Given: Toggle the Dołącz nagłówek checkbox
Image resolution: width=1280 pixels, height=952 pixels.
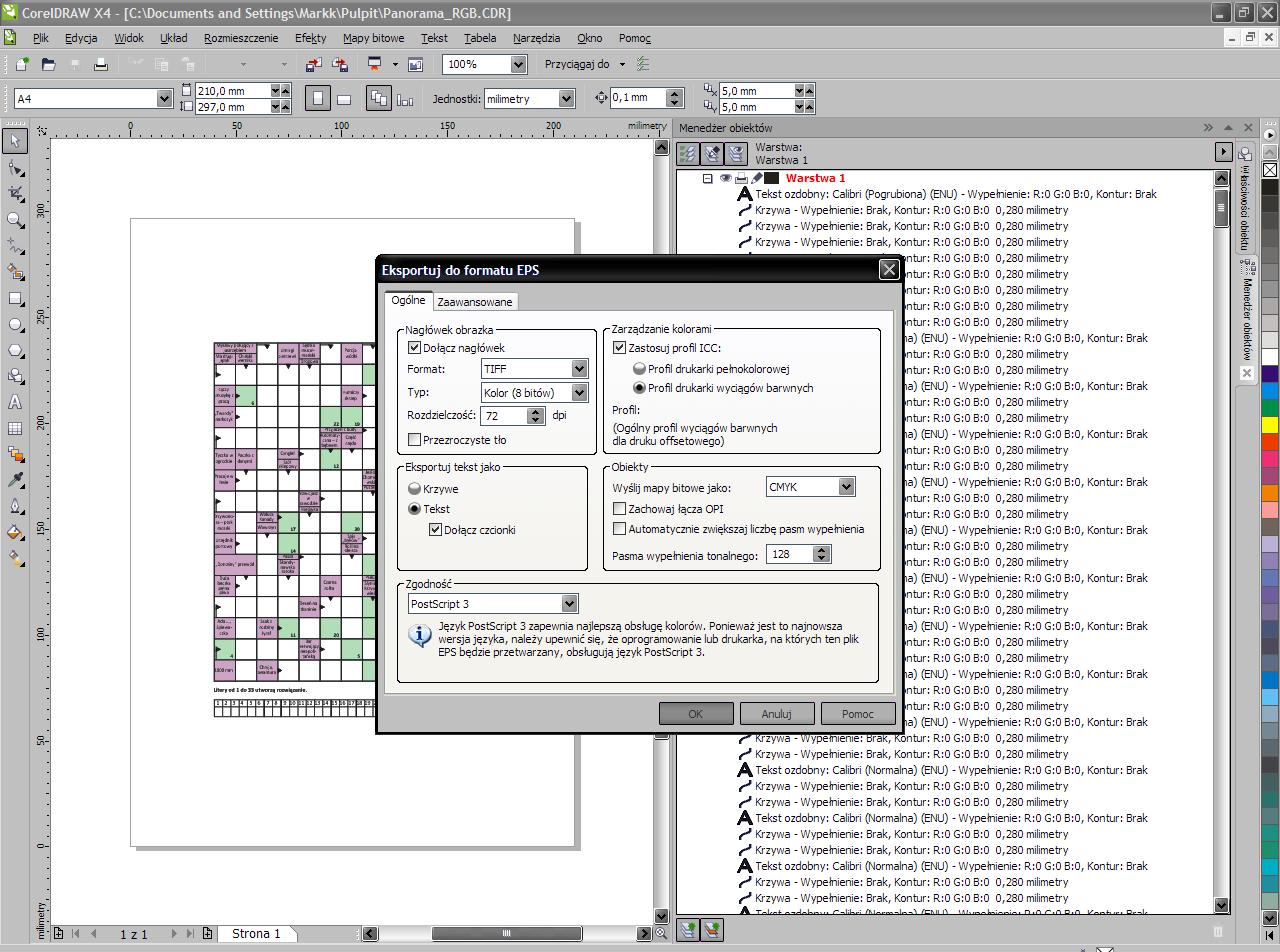Looking at the screenshot, I should (x=415, y=348).
